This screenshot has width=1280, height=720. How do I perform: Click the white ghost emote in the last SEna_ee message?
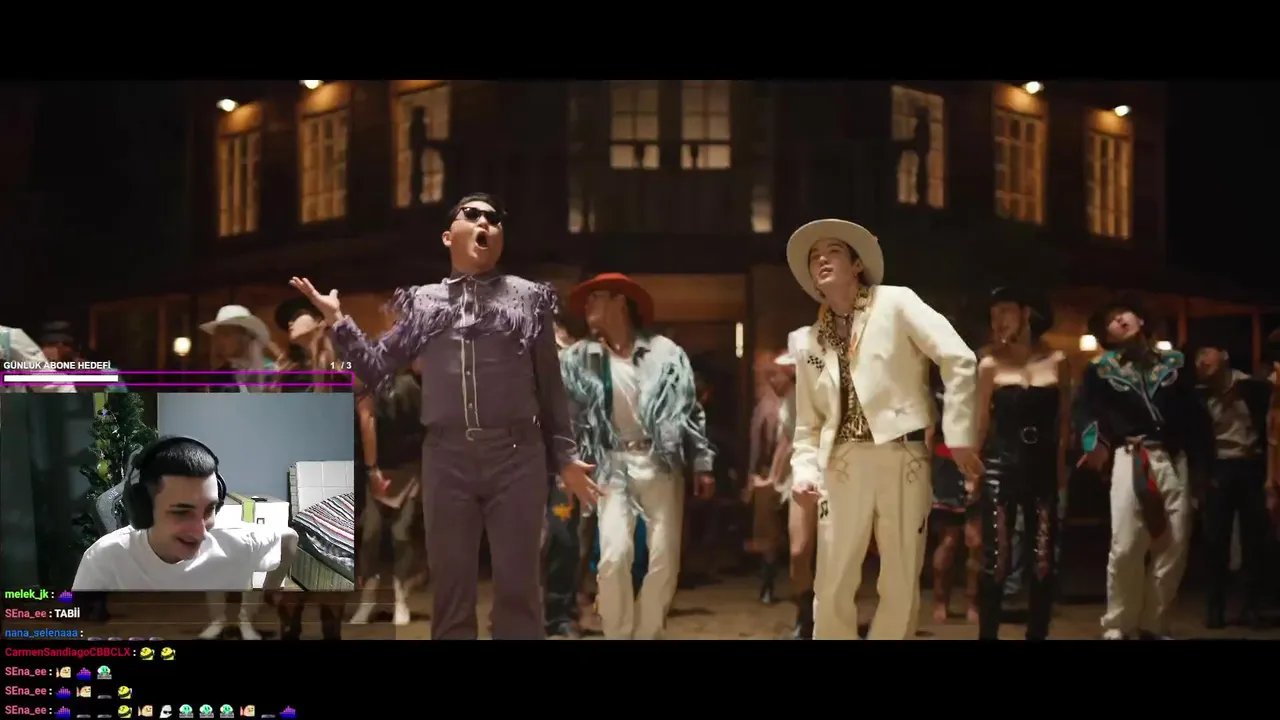[x=166, y=711]
